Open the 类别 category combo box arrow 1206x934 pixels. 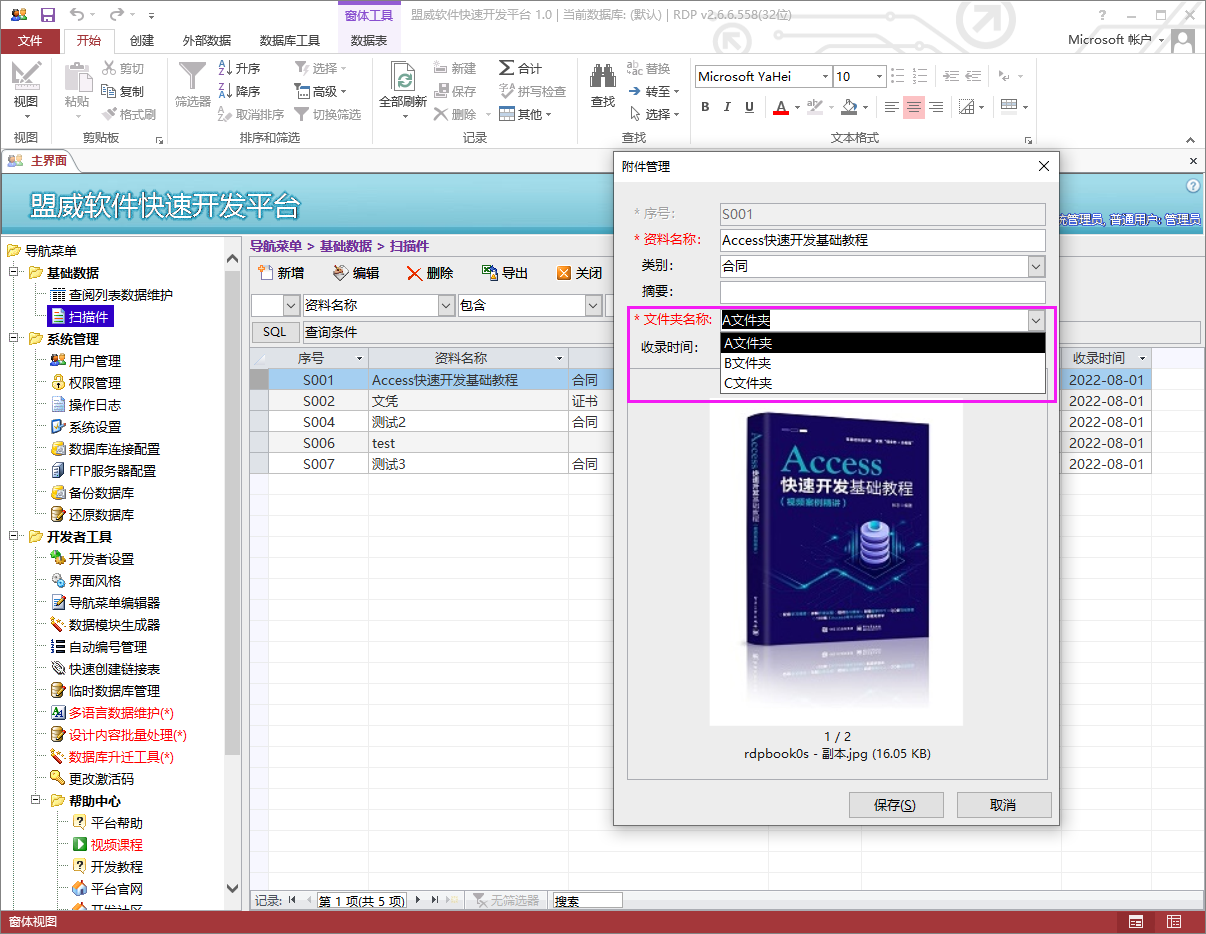(1036, 266)
